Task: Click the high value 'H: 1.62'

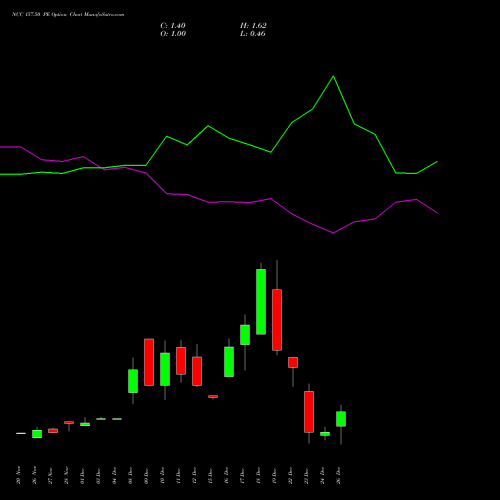Action: (253, 26)
